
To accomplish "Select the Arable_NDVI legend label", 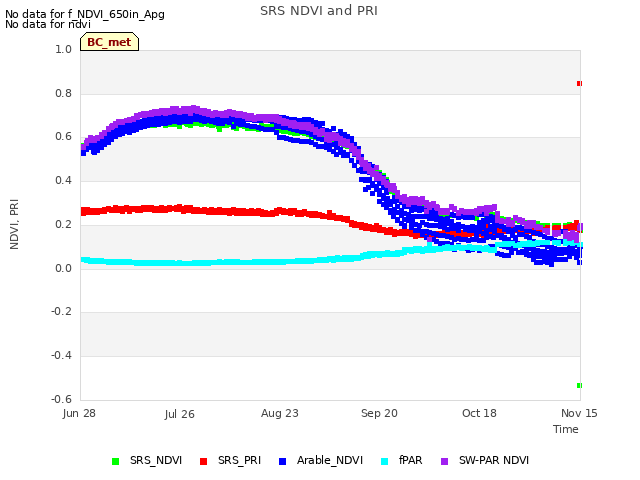I will pos(330,460).
